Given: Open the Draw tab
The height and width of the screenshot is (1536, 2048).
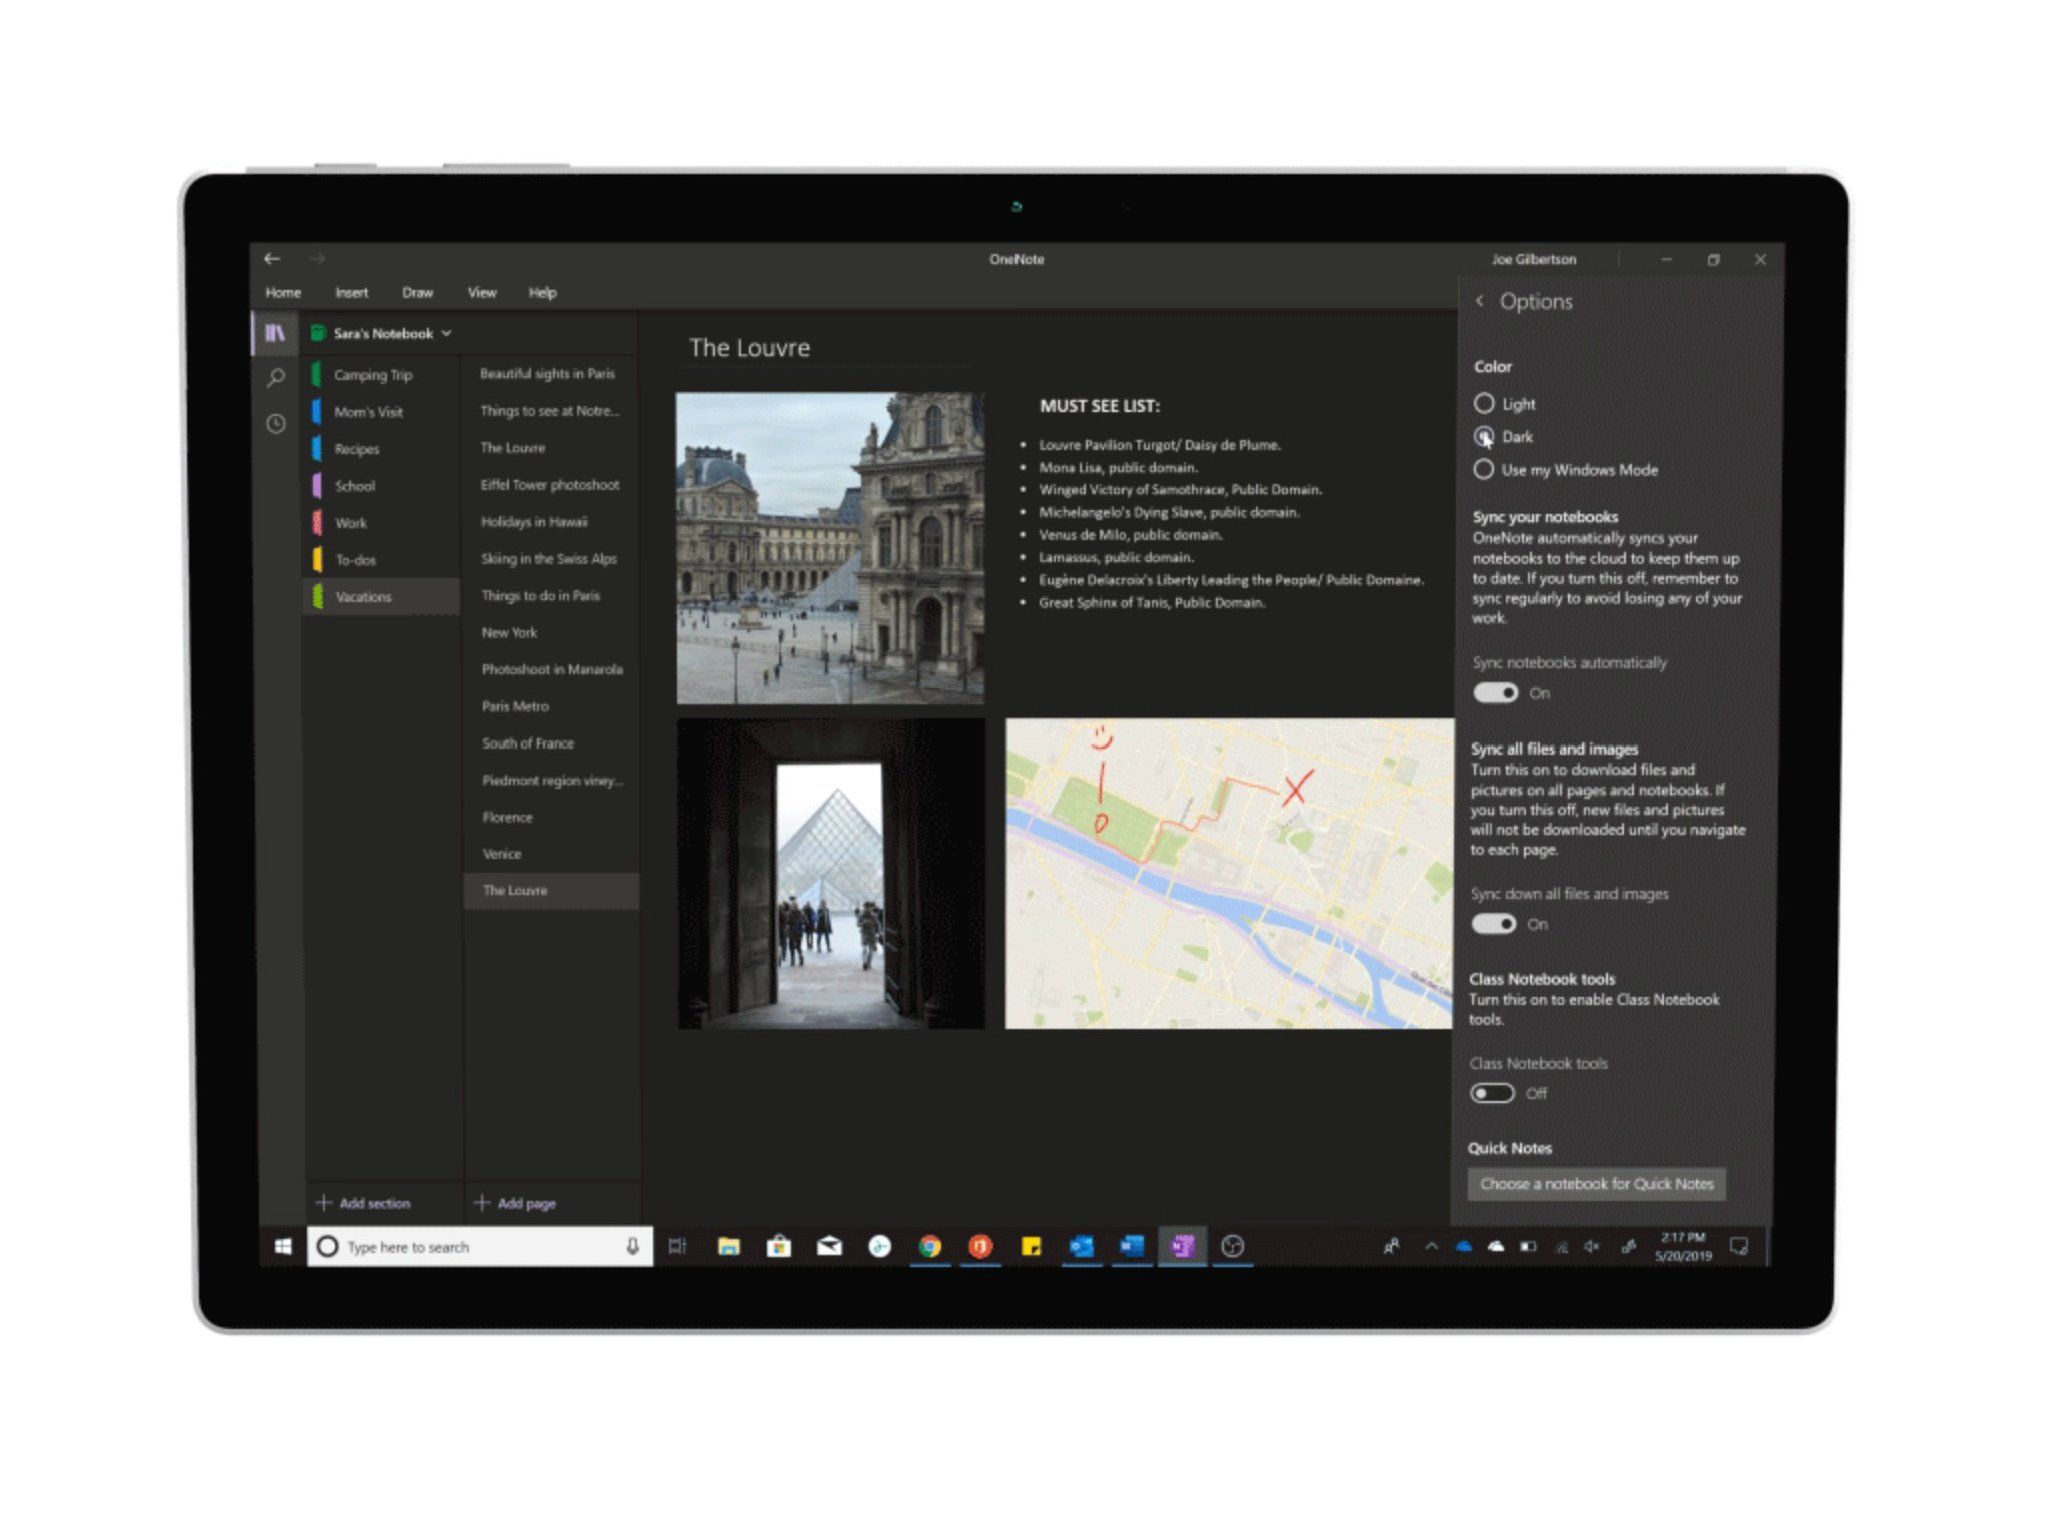Looking at the screenshot, I should (418, 292).
